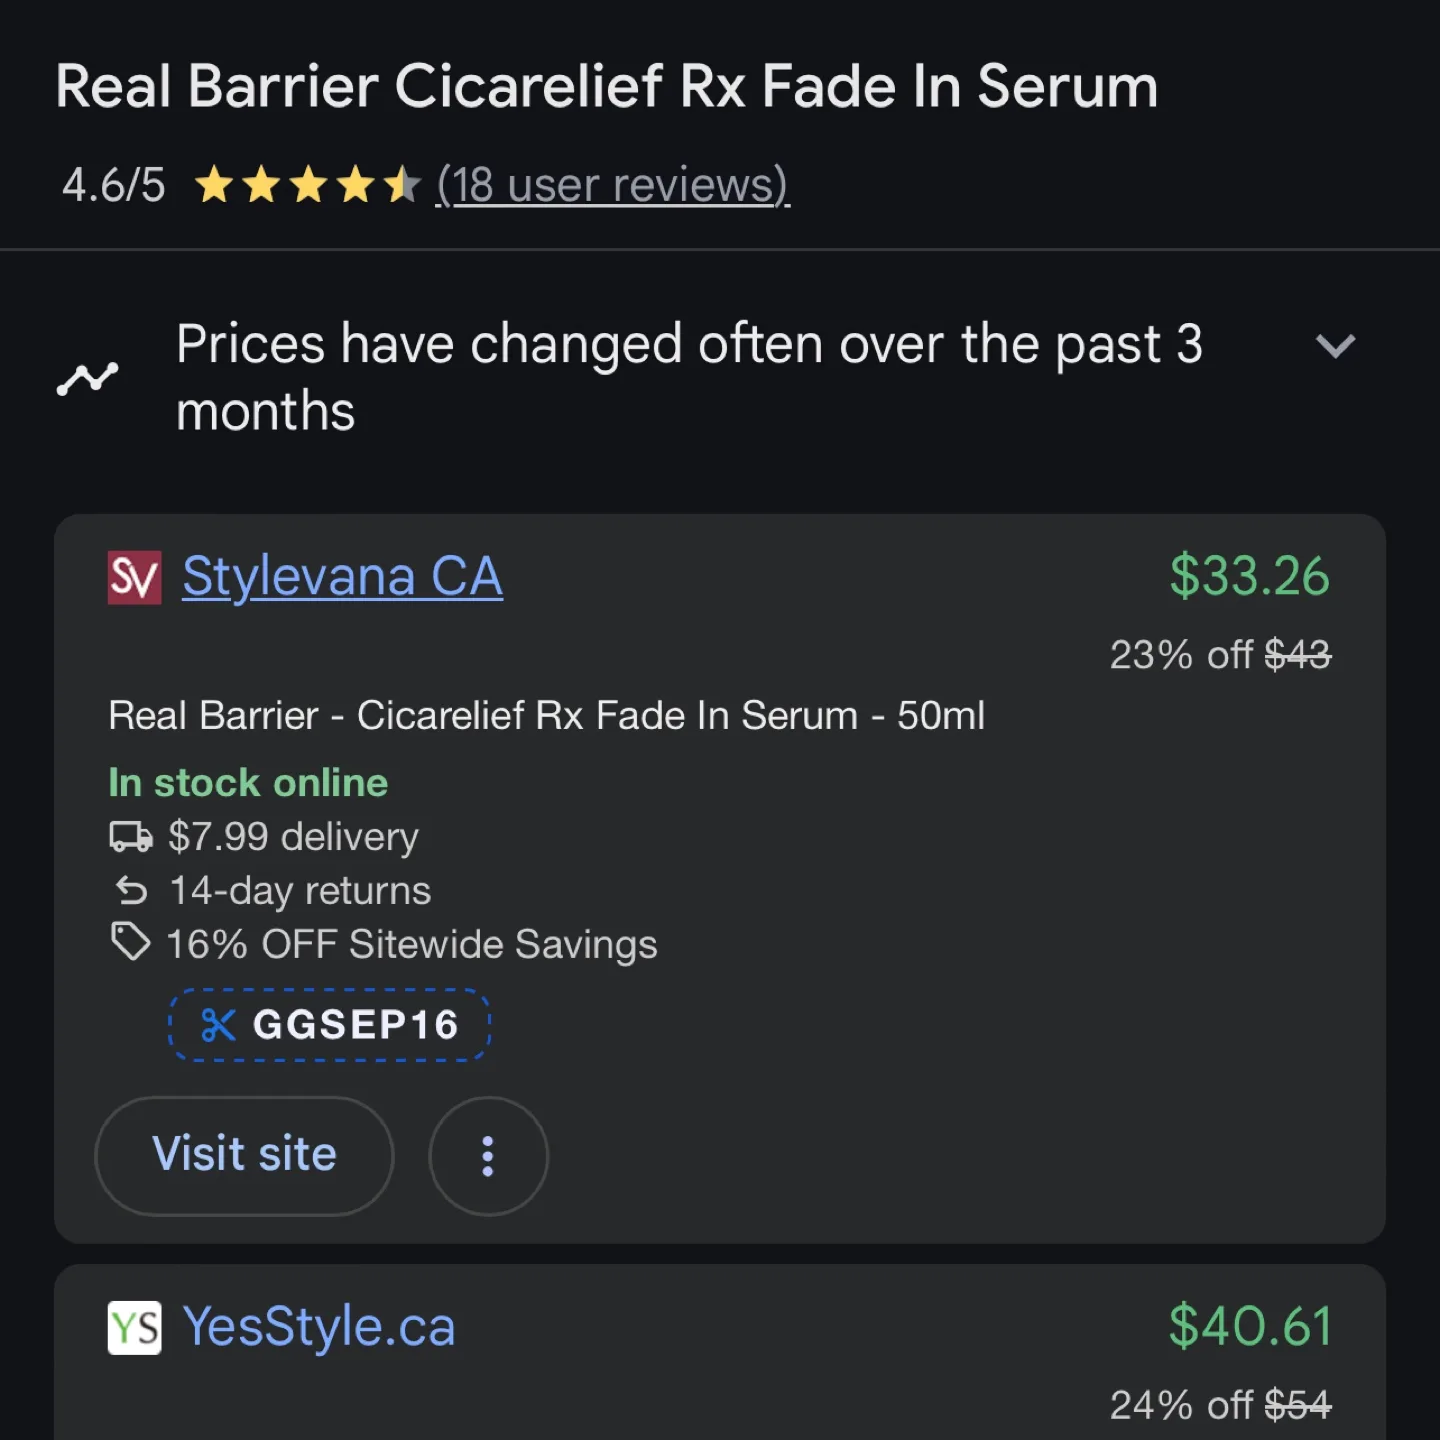Open the 18 user reviews link
The image size is (1440, 1440).
(x=612, y=185)
